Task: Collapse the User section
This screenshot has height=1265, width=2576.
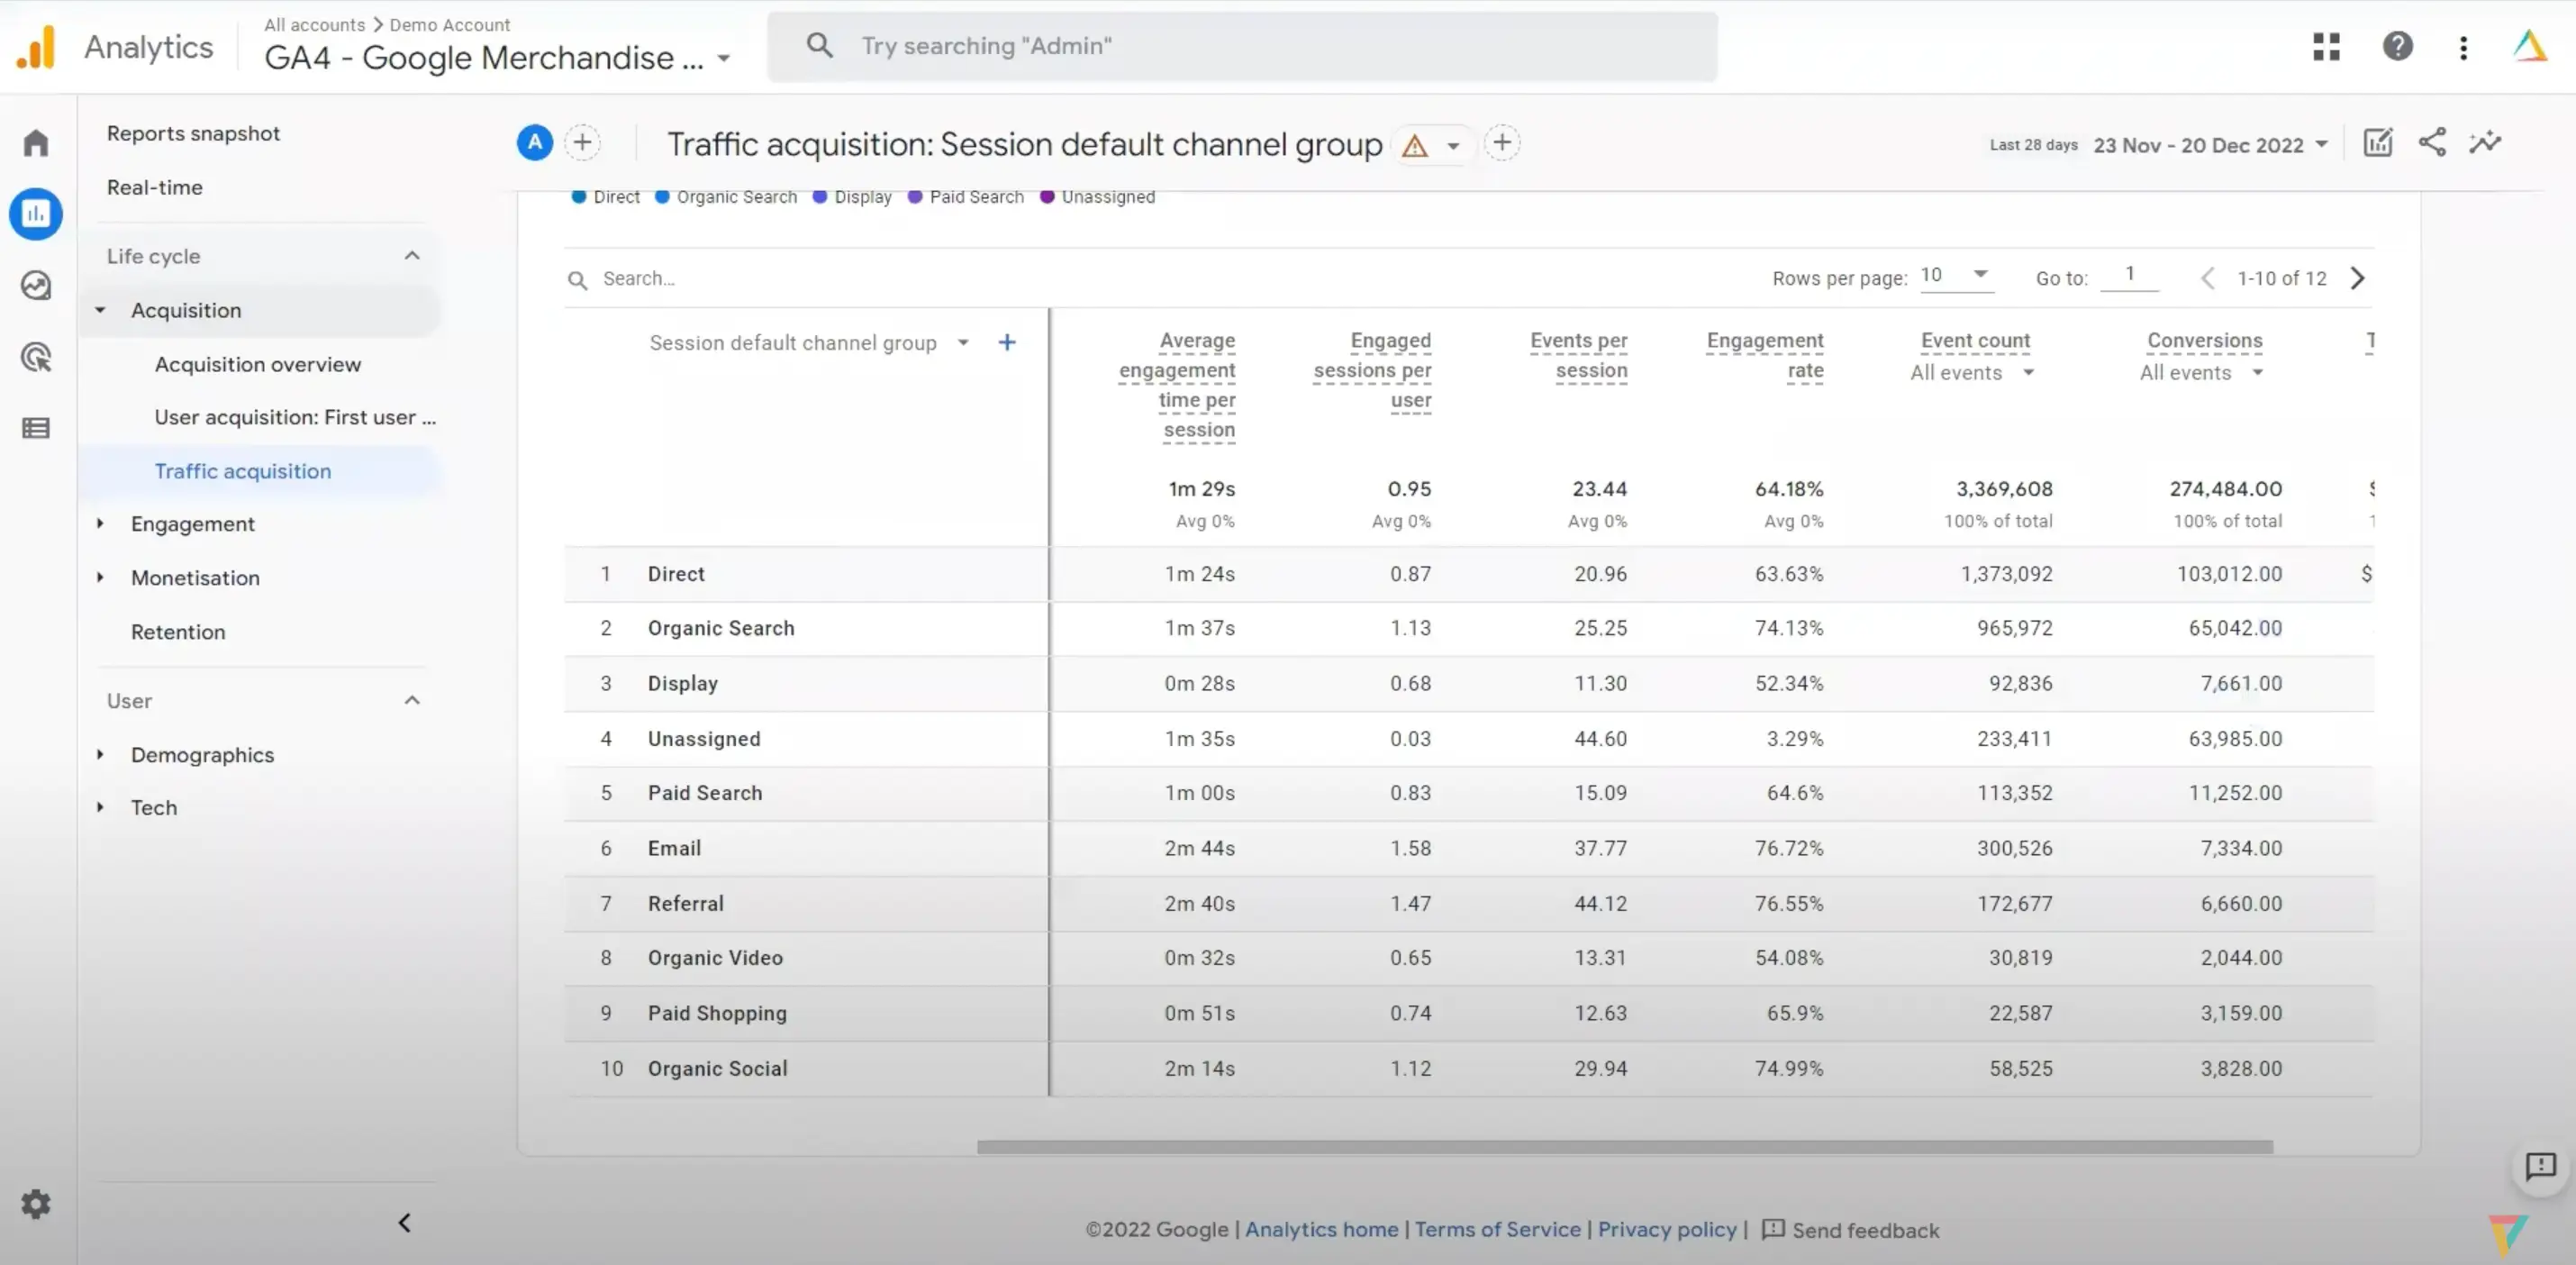Action: click(x=412, y=700)
